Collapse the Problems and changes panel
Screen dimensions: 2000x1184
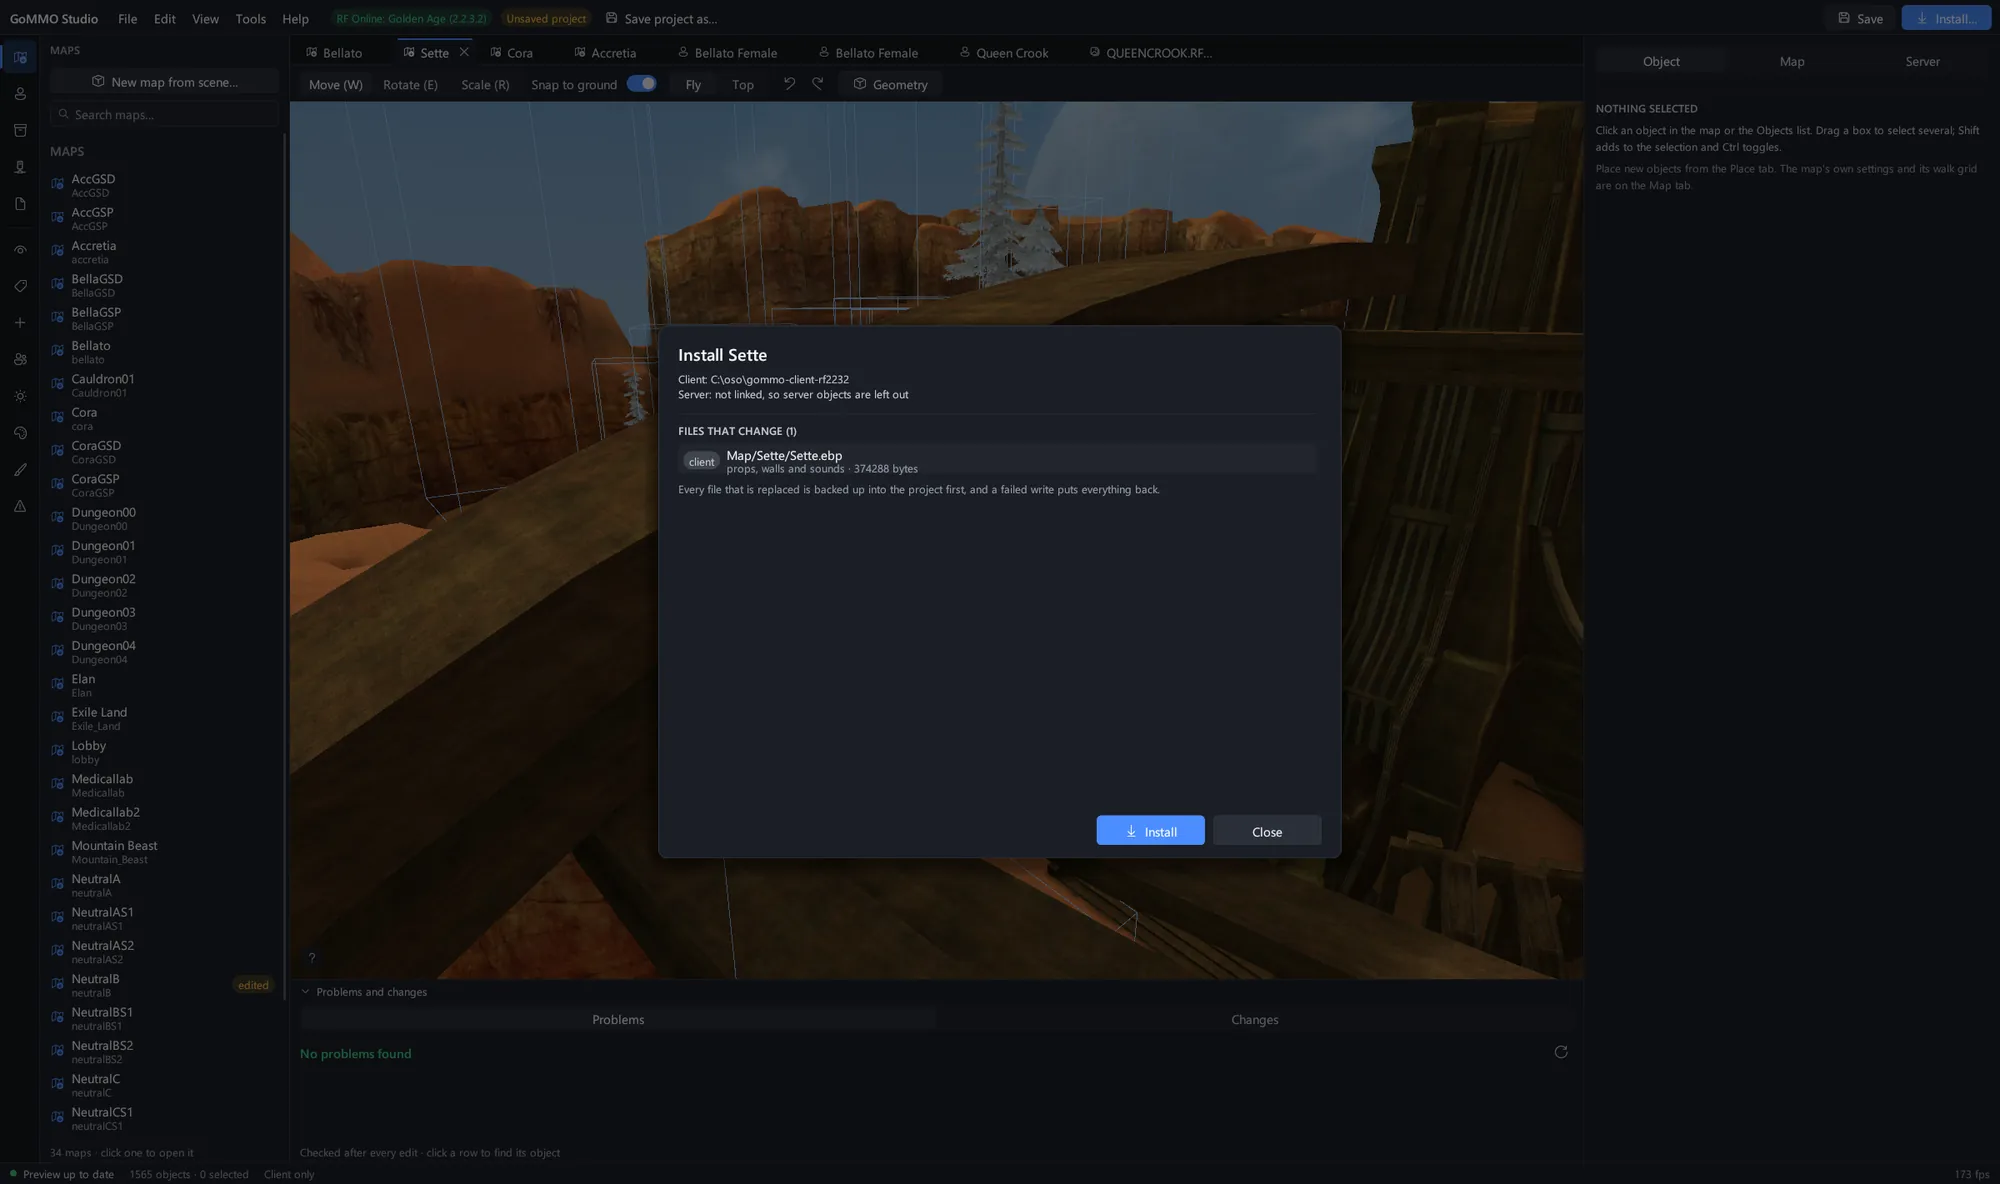pyautogui.click(x=306, y=992)
